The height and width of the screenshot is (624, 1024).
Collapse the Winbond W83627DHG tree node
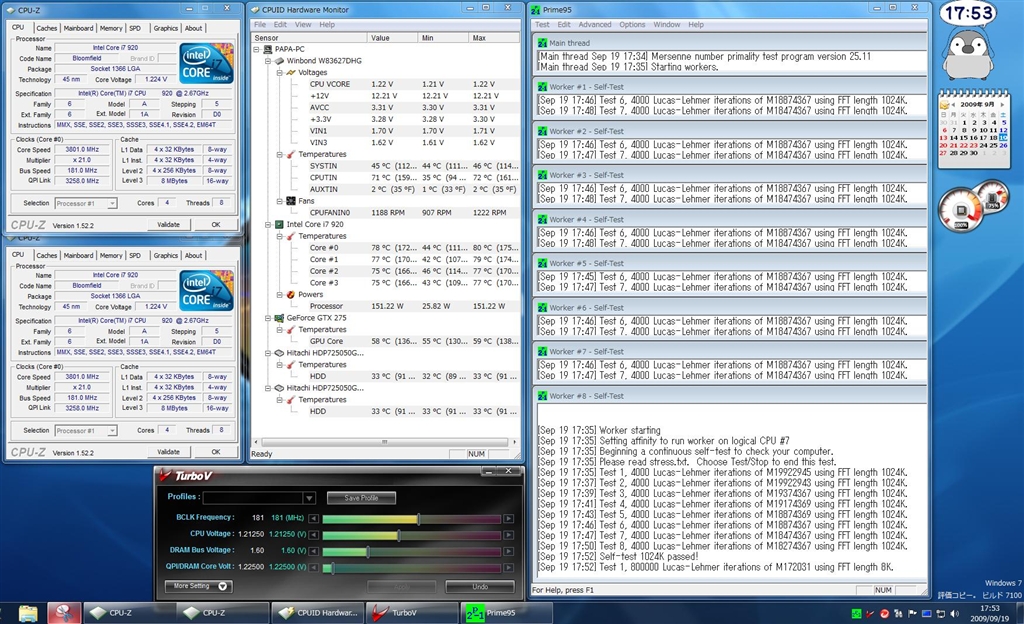coord(267,61)
